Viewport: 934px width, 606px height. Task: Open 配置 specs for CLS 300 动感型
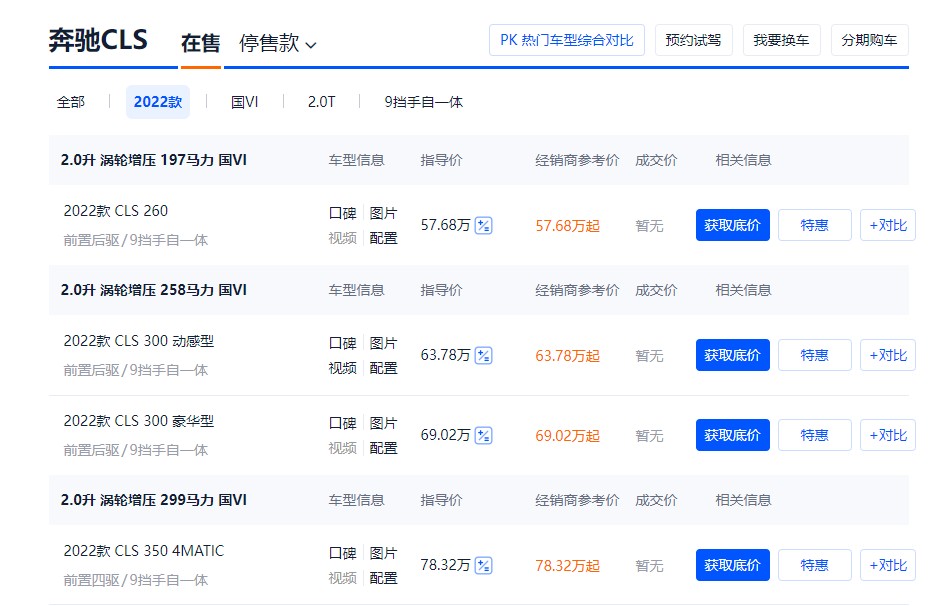click(383, 368)
